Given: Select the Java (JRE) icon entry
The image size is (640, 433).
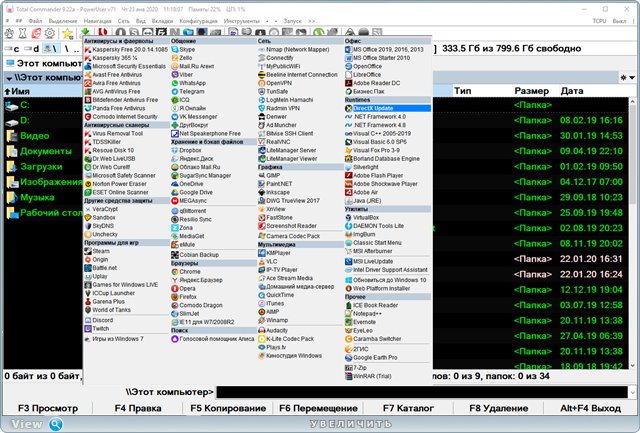Looking at the screenshot, I should [349, 201].
